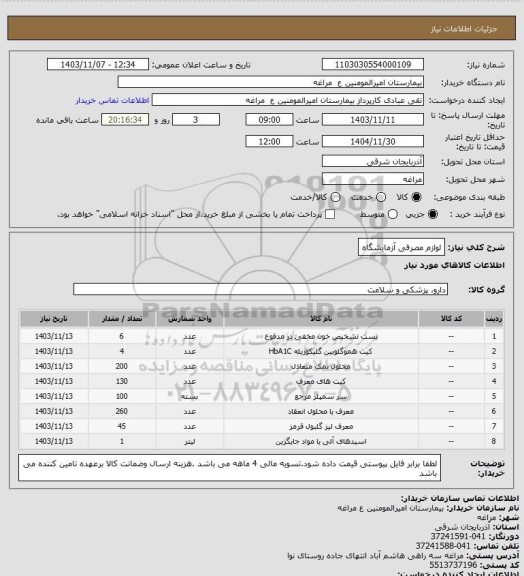This screenshot has height=576, width=524.
Task: Click quantity 45 in row 7
Action: point(122,427)
